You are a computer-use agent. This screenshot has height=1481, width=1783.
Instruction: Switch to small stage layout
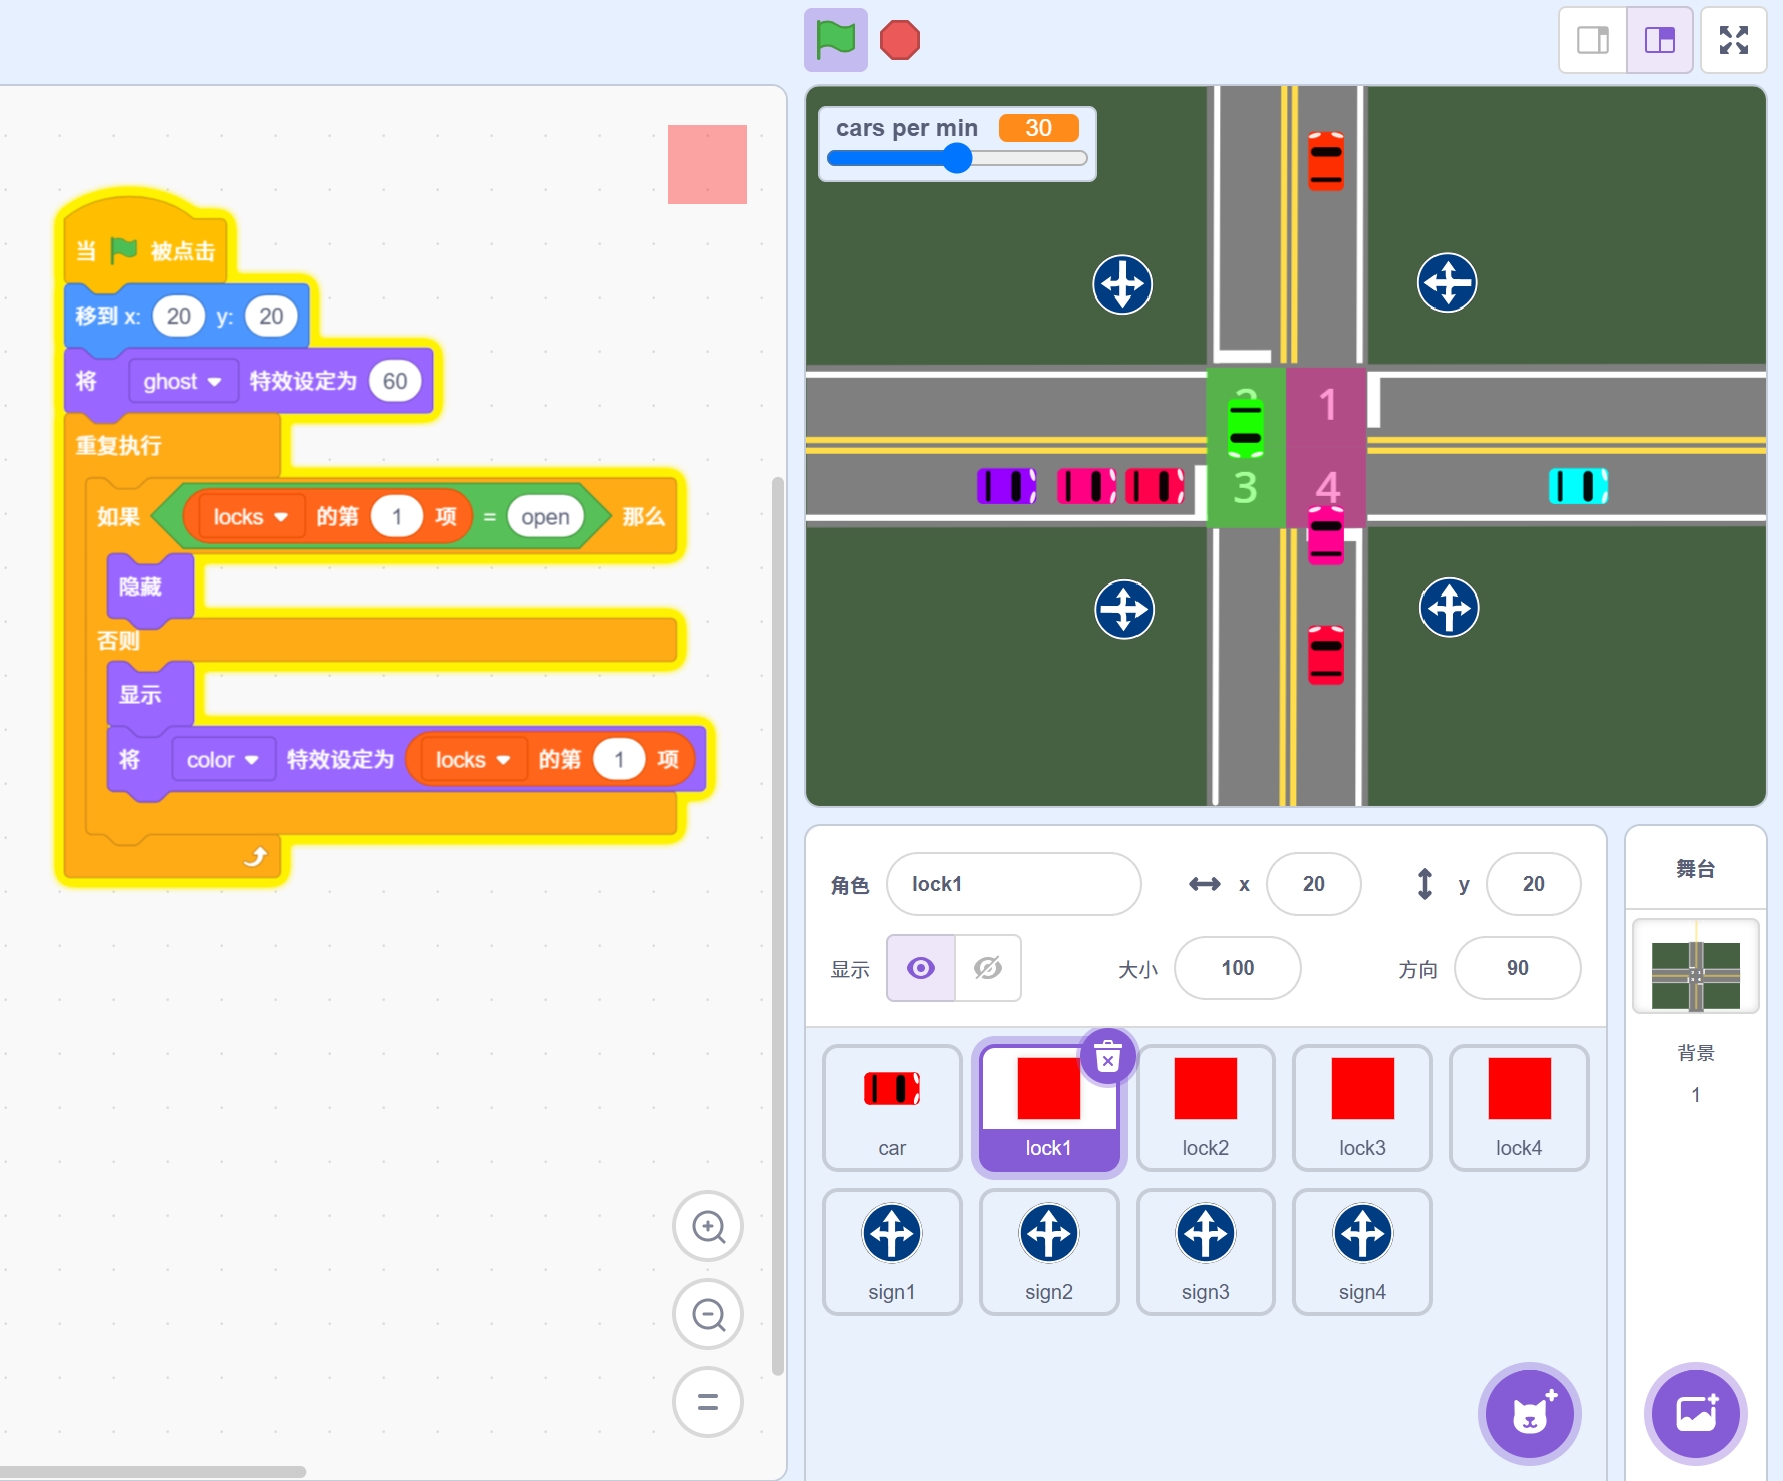pos(1593,40)
